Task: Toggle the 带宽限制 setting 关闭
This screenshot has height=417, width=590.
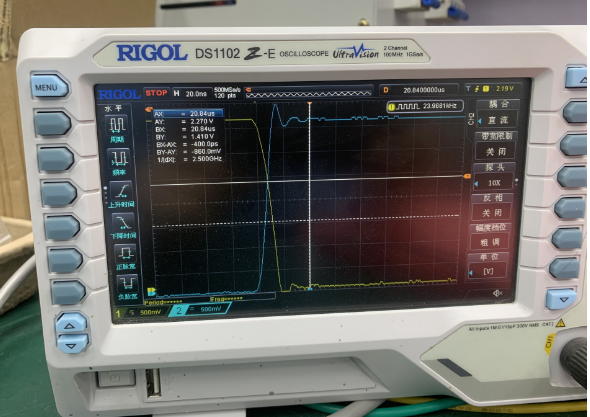Action: [496, 152]
